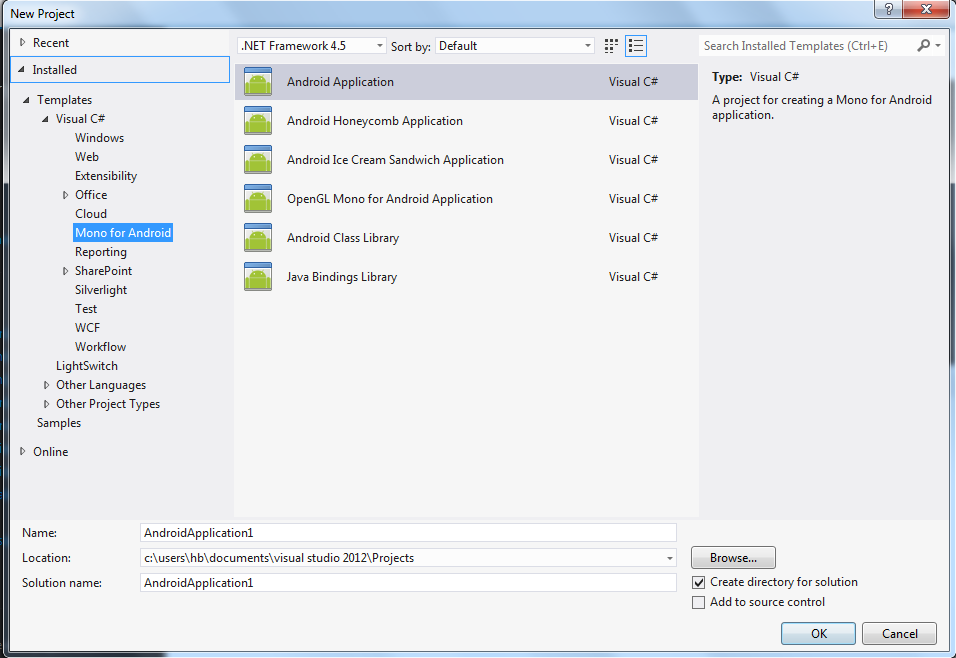This screenshot has width=956, height=658.
Task: Open the Sort by Default dropdown
Action: click(x=515, y=46)
